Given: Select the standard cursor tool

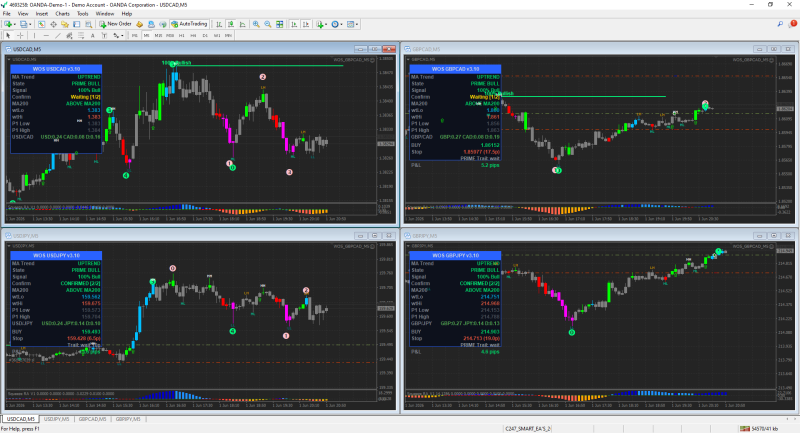Looking at the screenshot, I should click(8, 36).
